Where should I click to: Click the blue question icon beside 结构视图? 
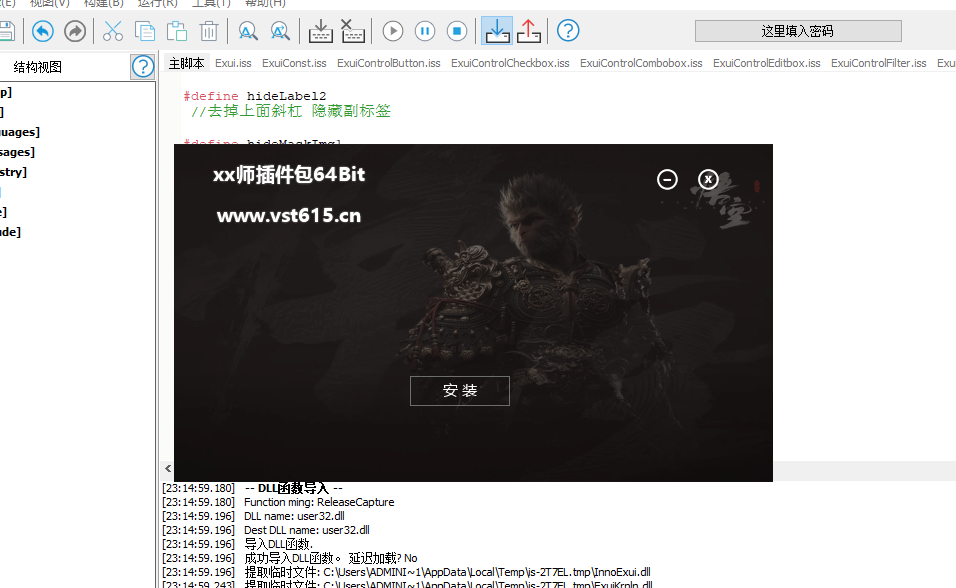point(142,67)
